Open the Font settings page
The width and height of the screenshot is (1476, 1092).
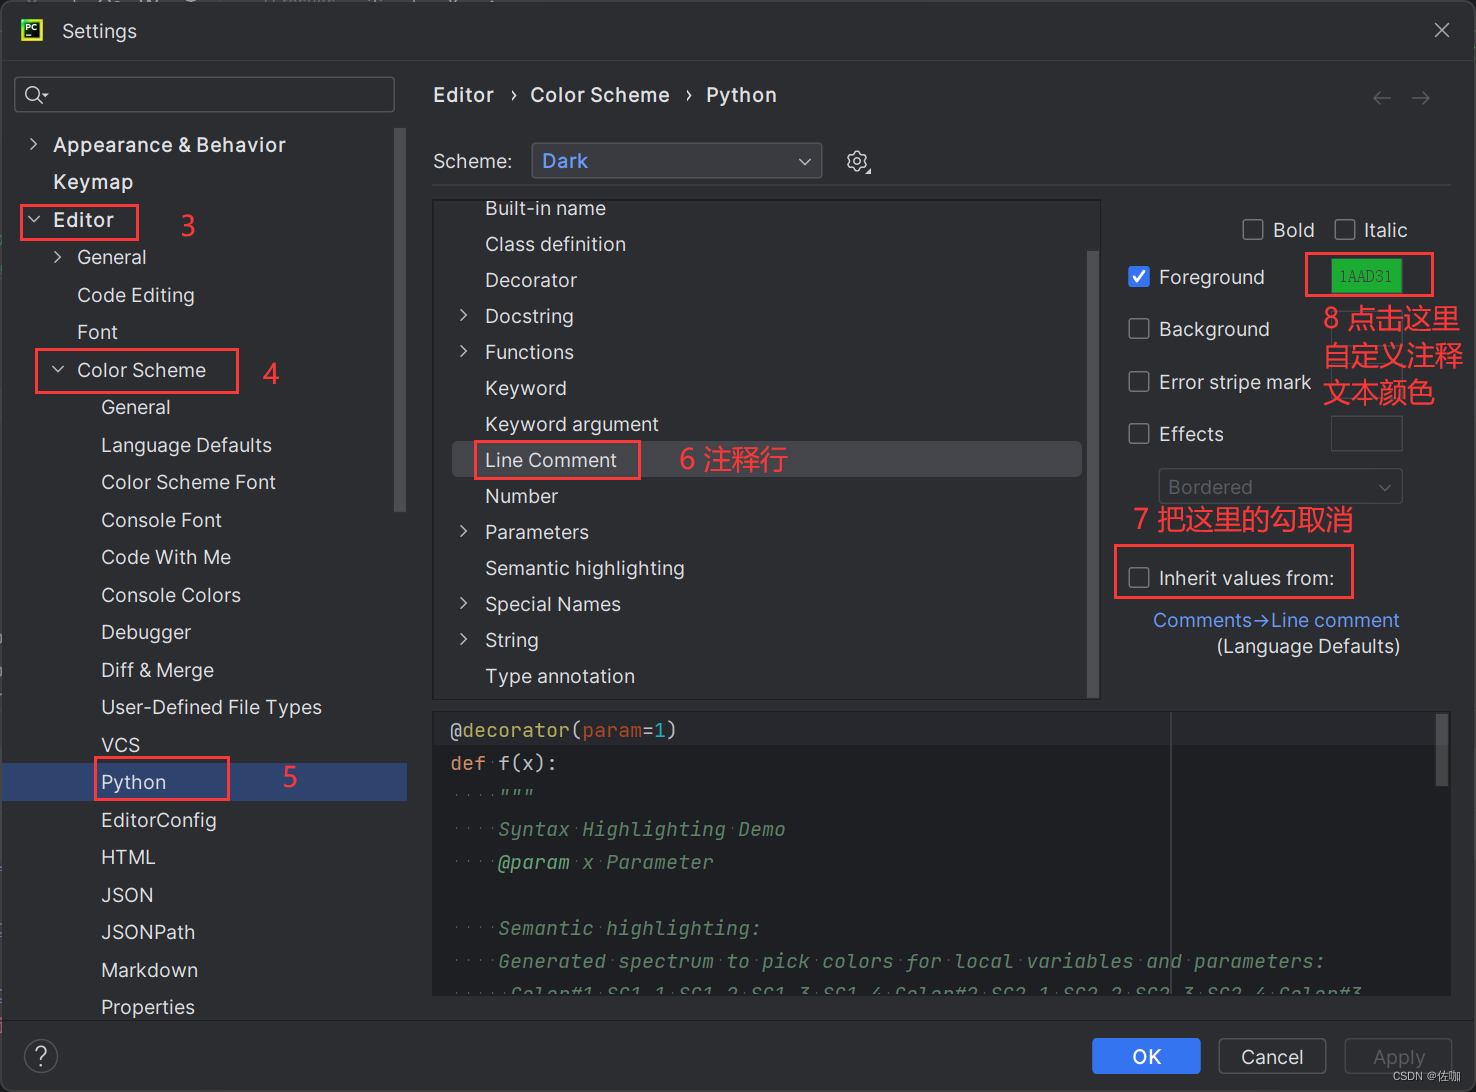97,332
